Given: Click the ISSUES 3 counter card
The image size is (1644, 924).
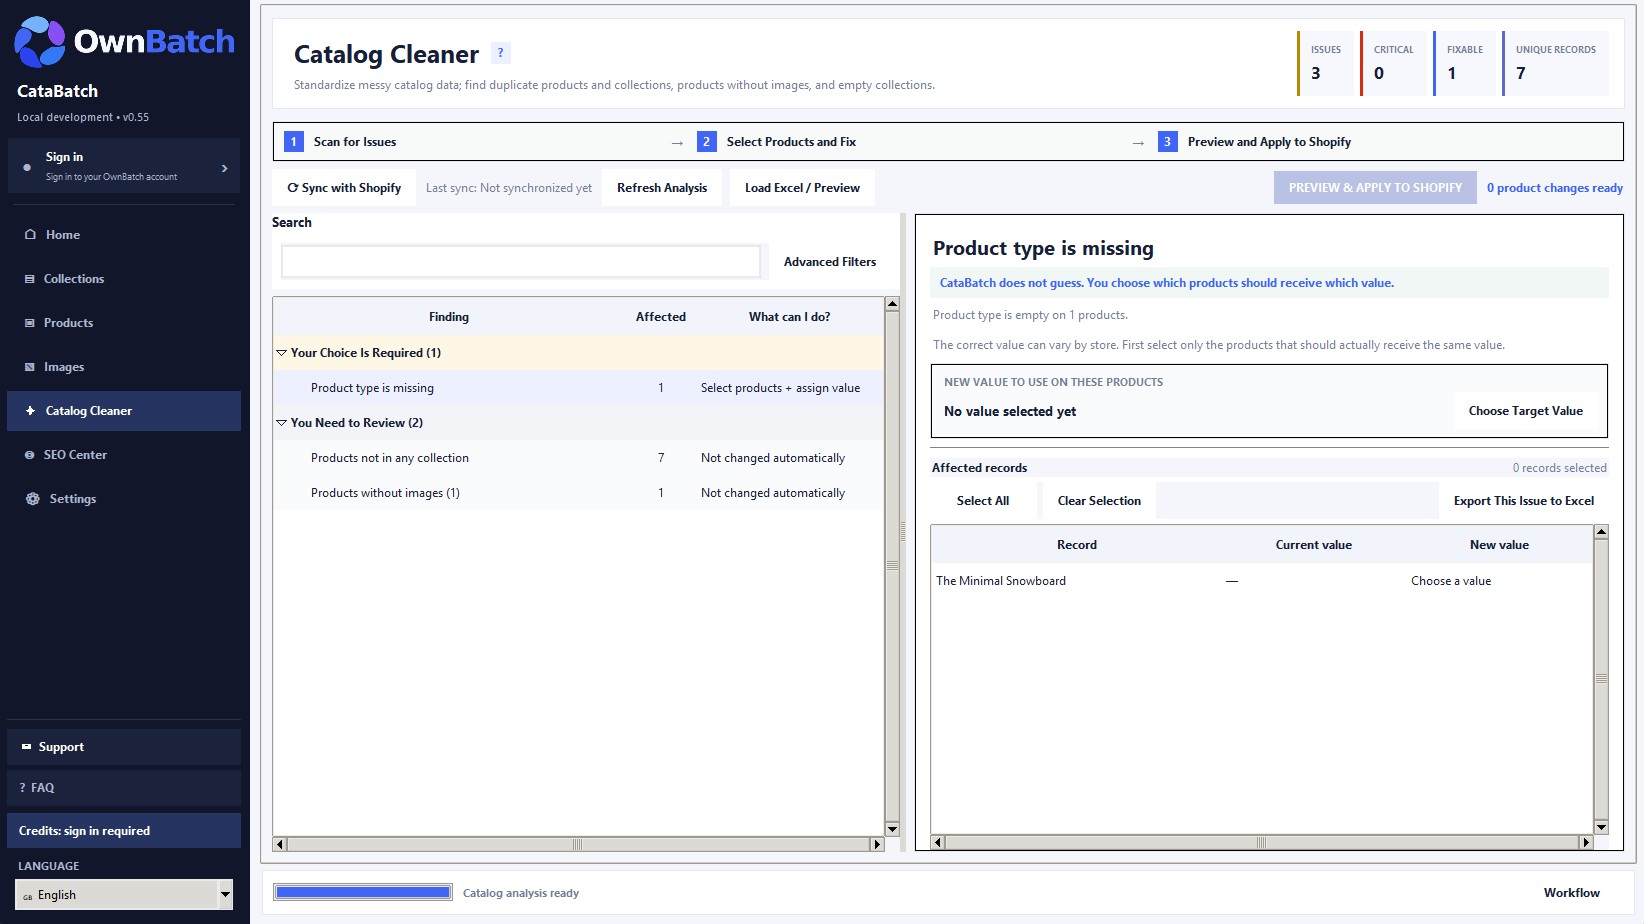Looking at the screenshot, I should pos(1325,63).
